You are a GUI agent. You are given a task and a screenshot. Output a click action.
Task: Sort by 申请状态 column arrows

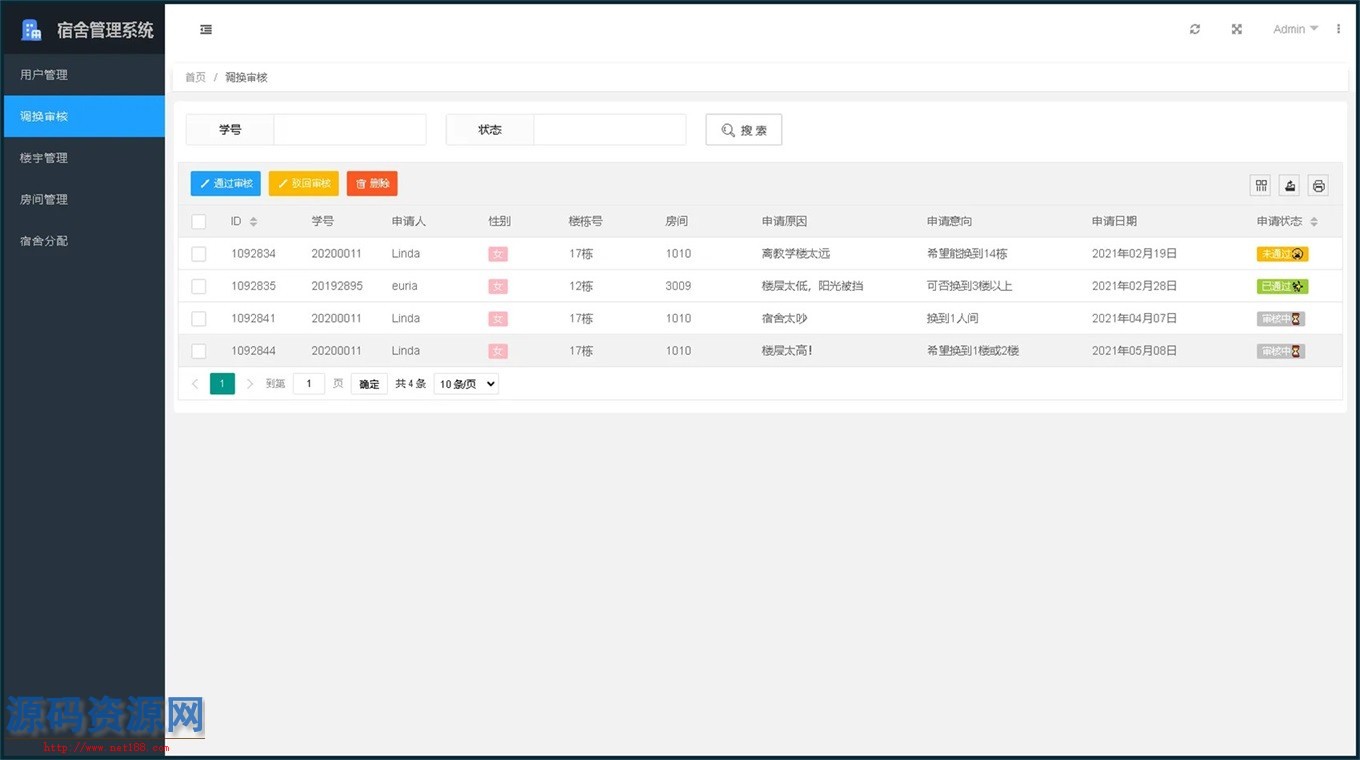(1314, 222)
